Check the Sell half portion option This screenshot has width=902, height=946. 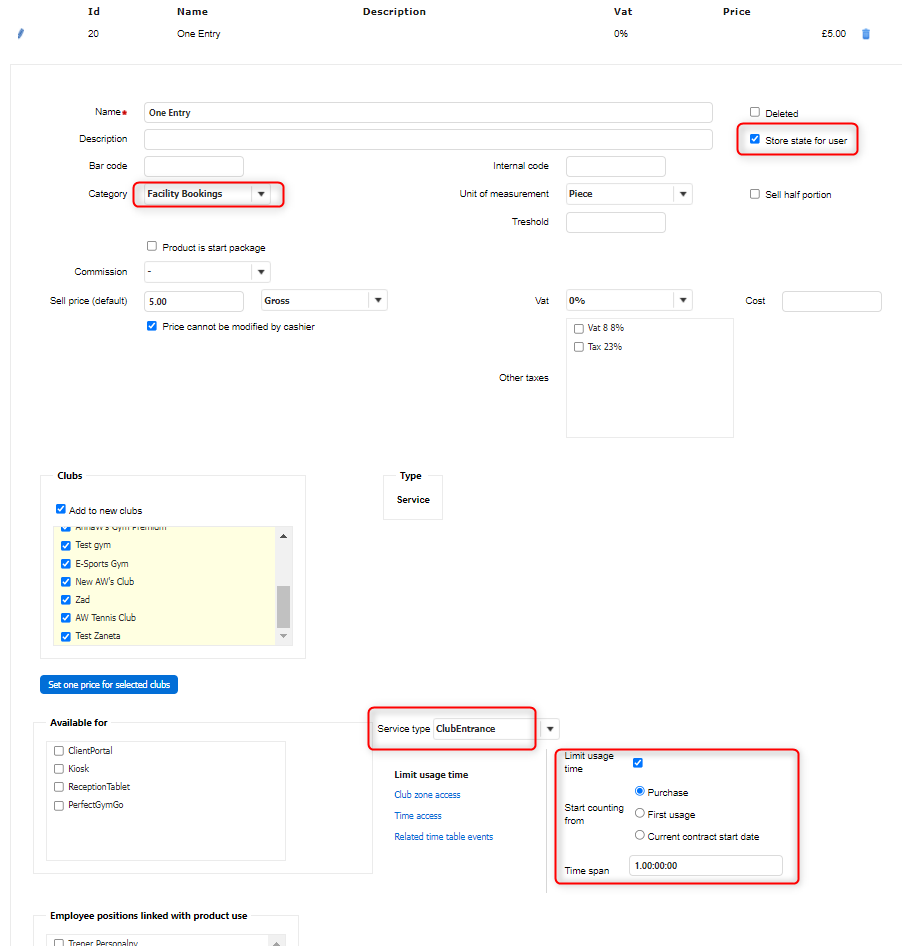tap(755, 194)
